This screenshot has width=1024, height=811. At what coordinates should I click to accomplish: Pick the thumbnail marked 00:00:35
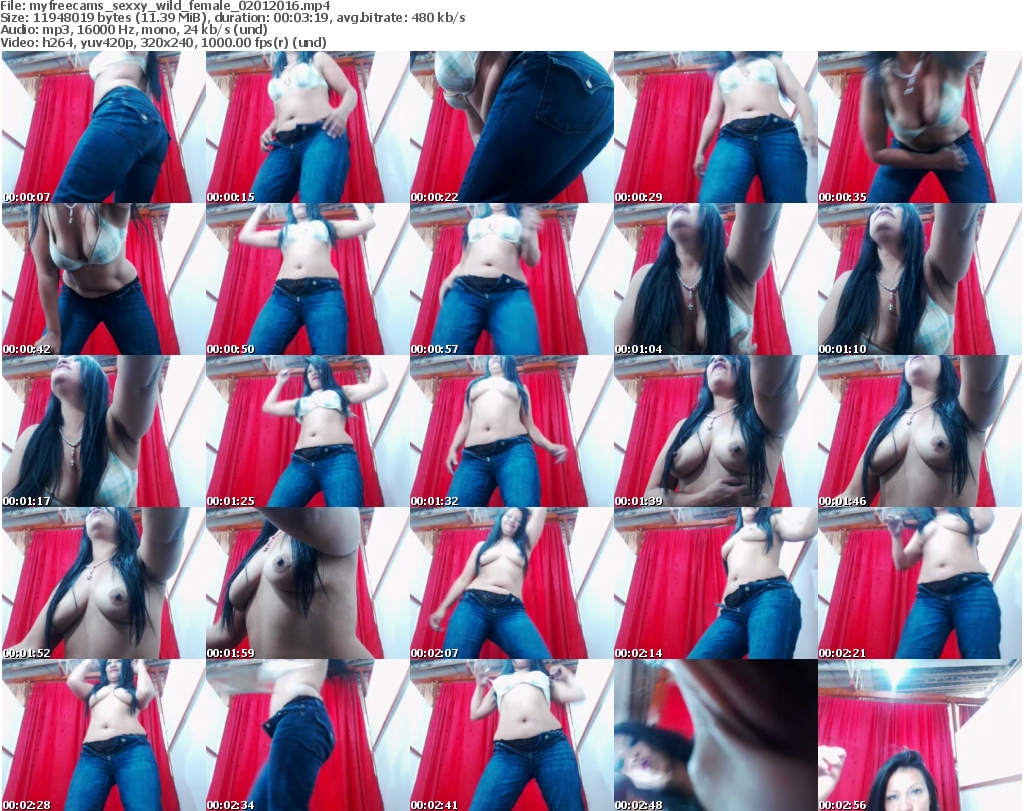(x=920, y=127)
